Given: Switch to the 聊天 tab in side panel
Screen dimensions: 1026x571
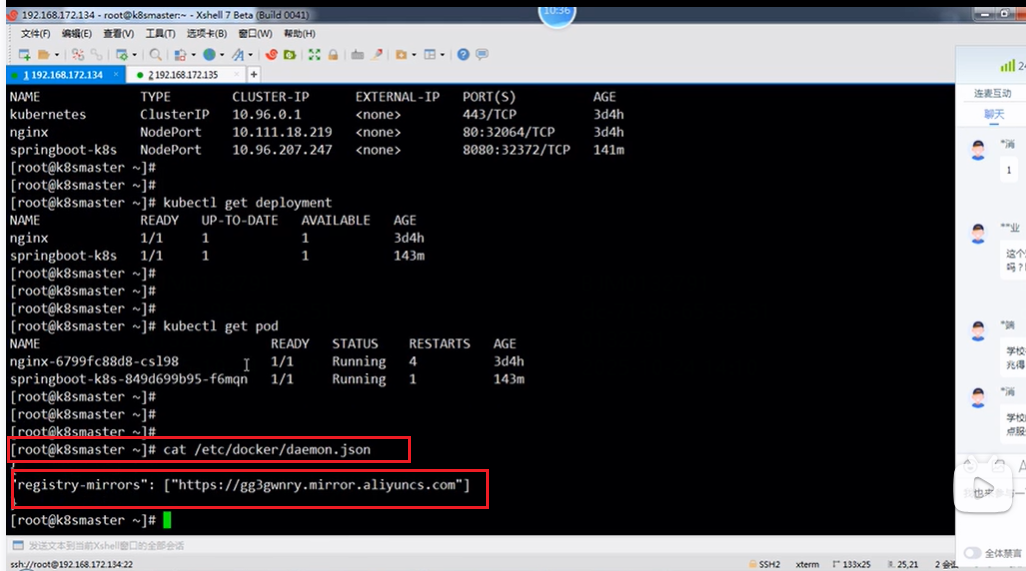Looking at the screenshot, I should click(994, 114).
